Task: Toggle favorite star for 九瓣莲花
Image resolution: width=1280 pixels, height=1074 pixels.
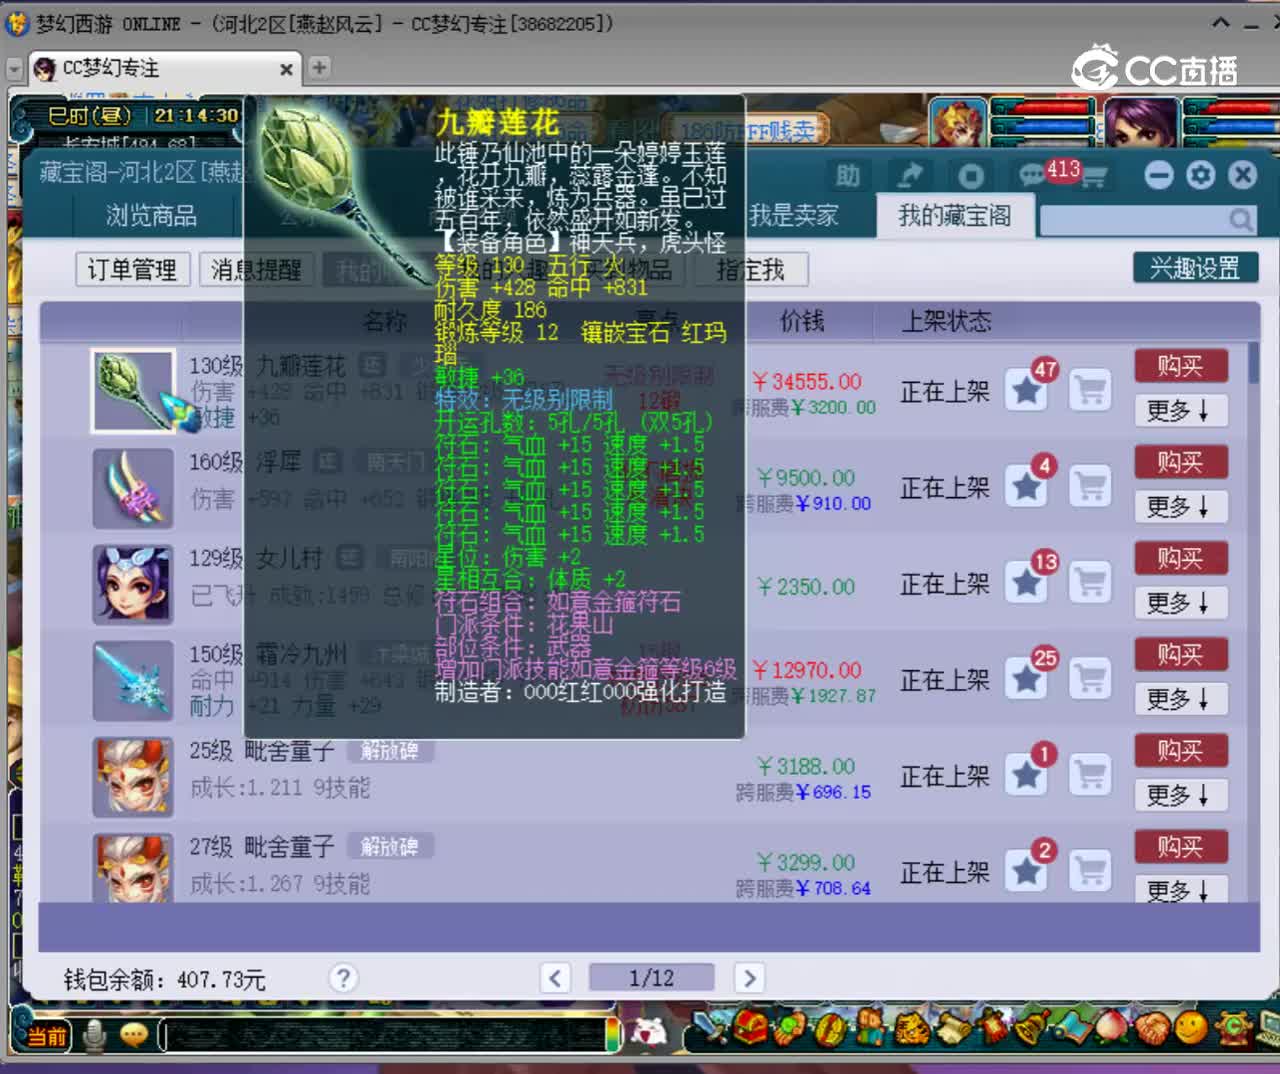Action: pyautogui.click(x=1027, y=389)
